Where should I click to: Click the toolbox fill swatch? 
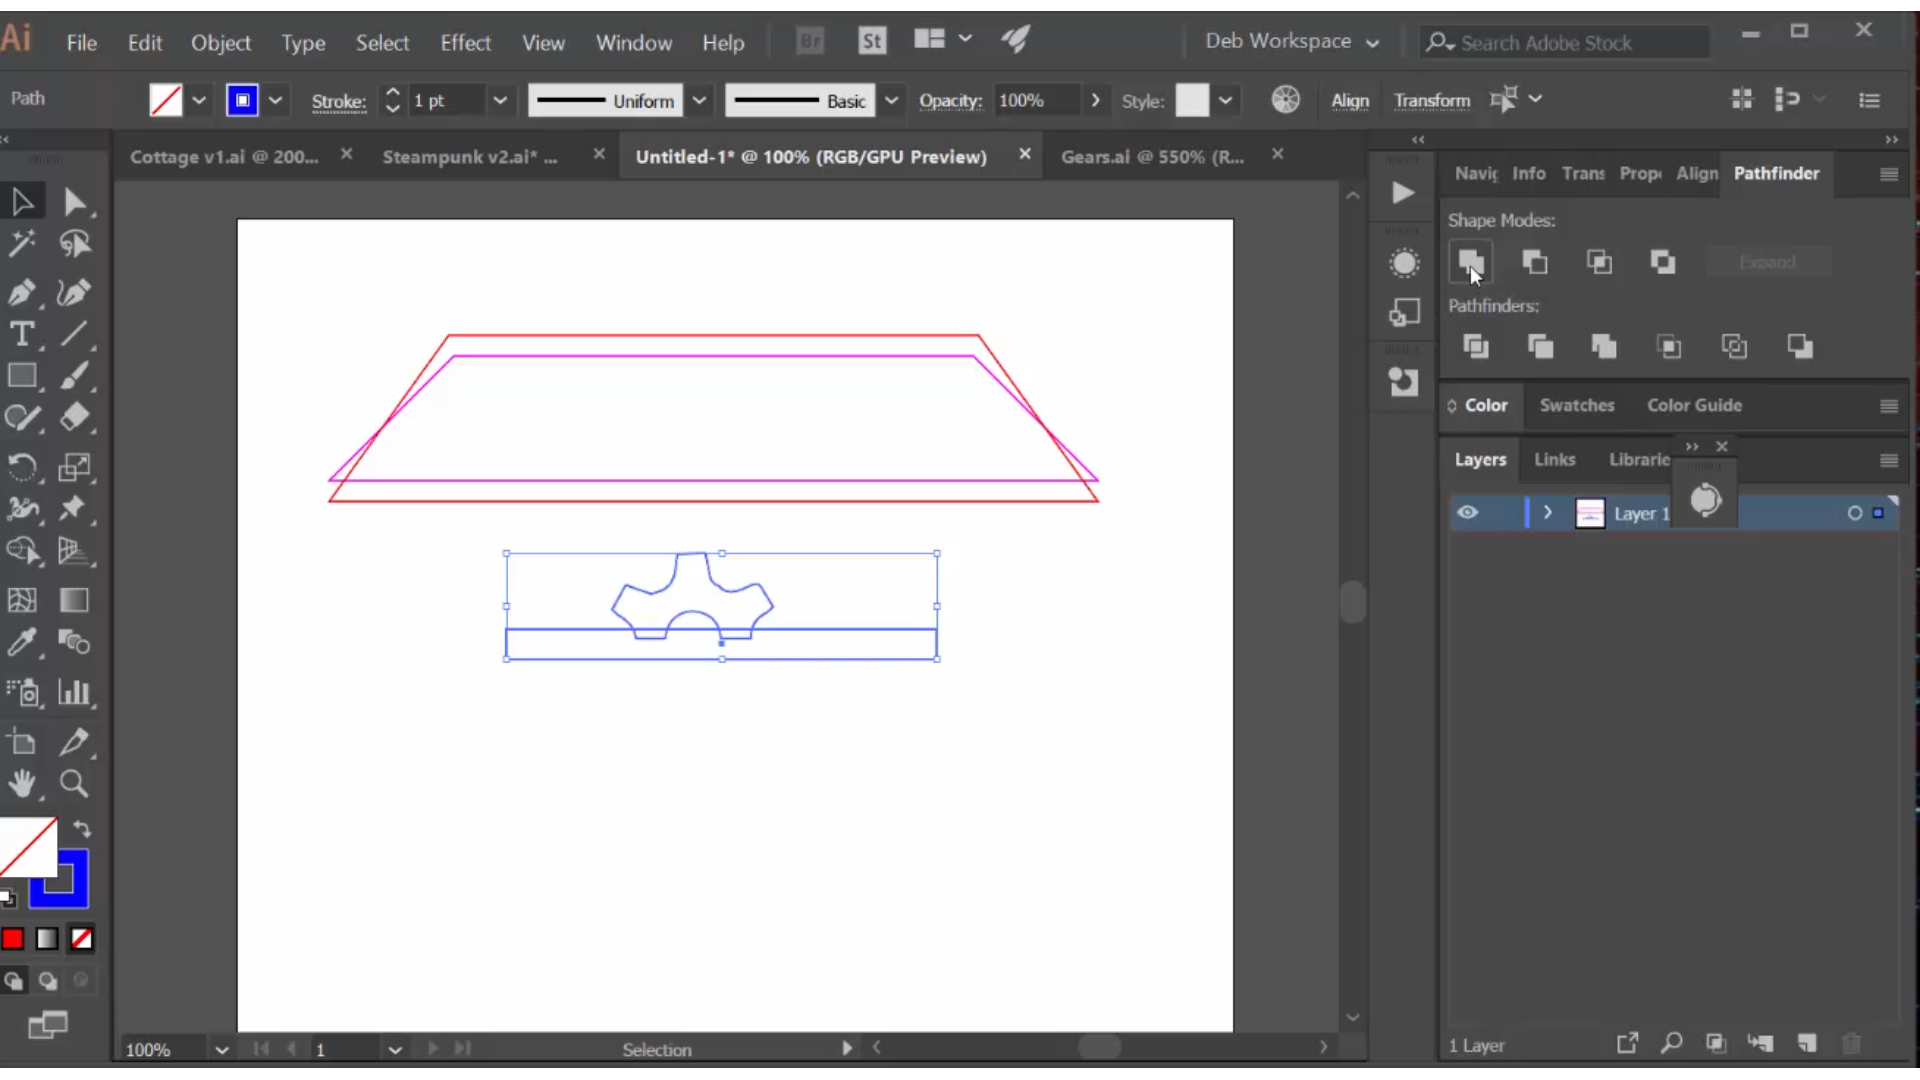coord(27,846)
